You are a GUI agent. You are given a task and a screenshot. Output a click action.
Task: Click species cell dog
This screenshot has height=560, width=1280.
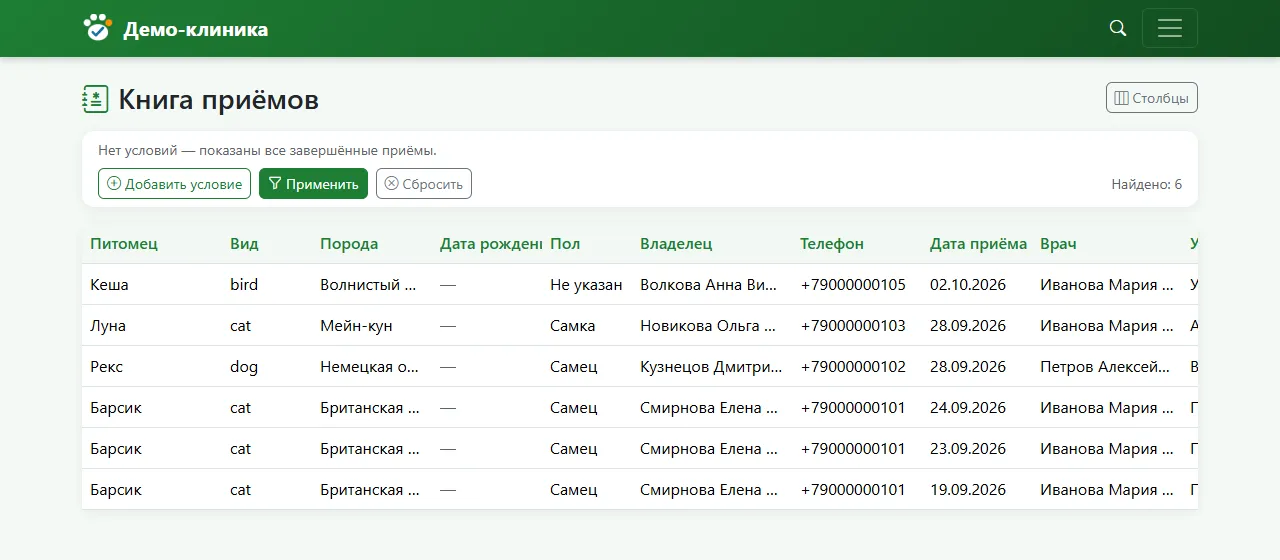(x=244, y=367)
